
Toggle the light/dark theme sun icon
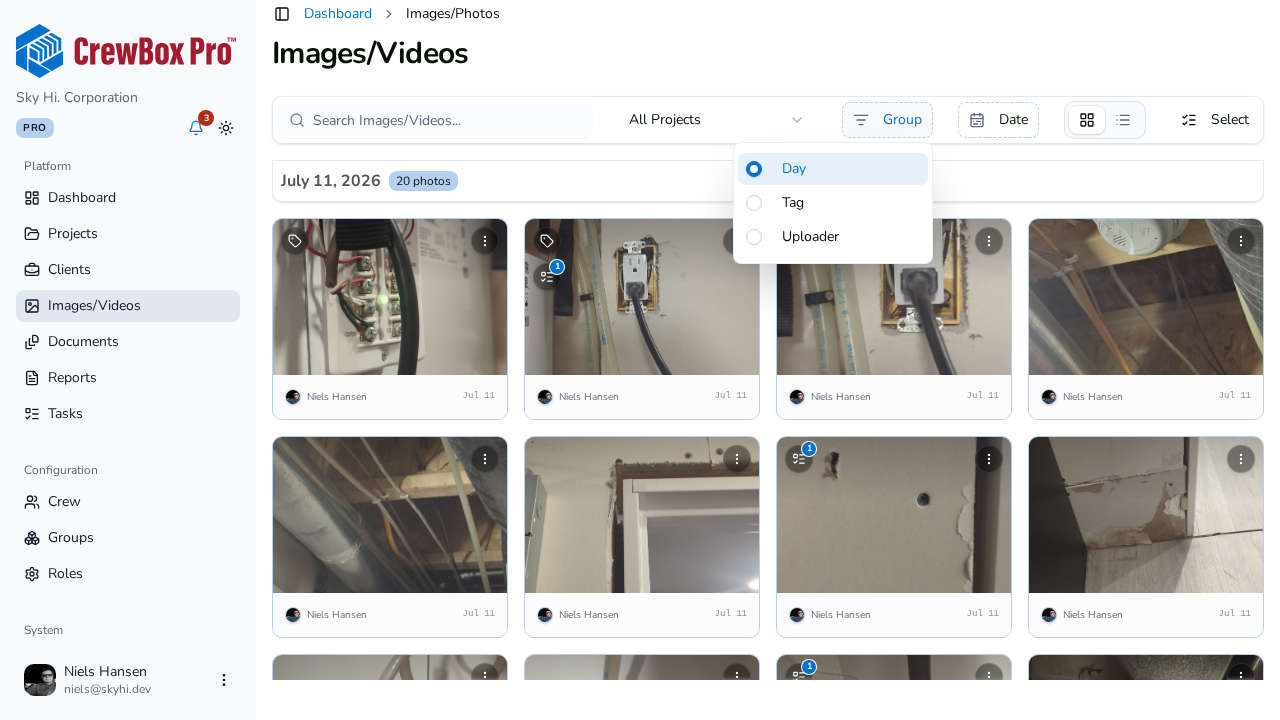[226, 128]
